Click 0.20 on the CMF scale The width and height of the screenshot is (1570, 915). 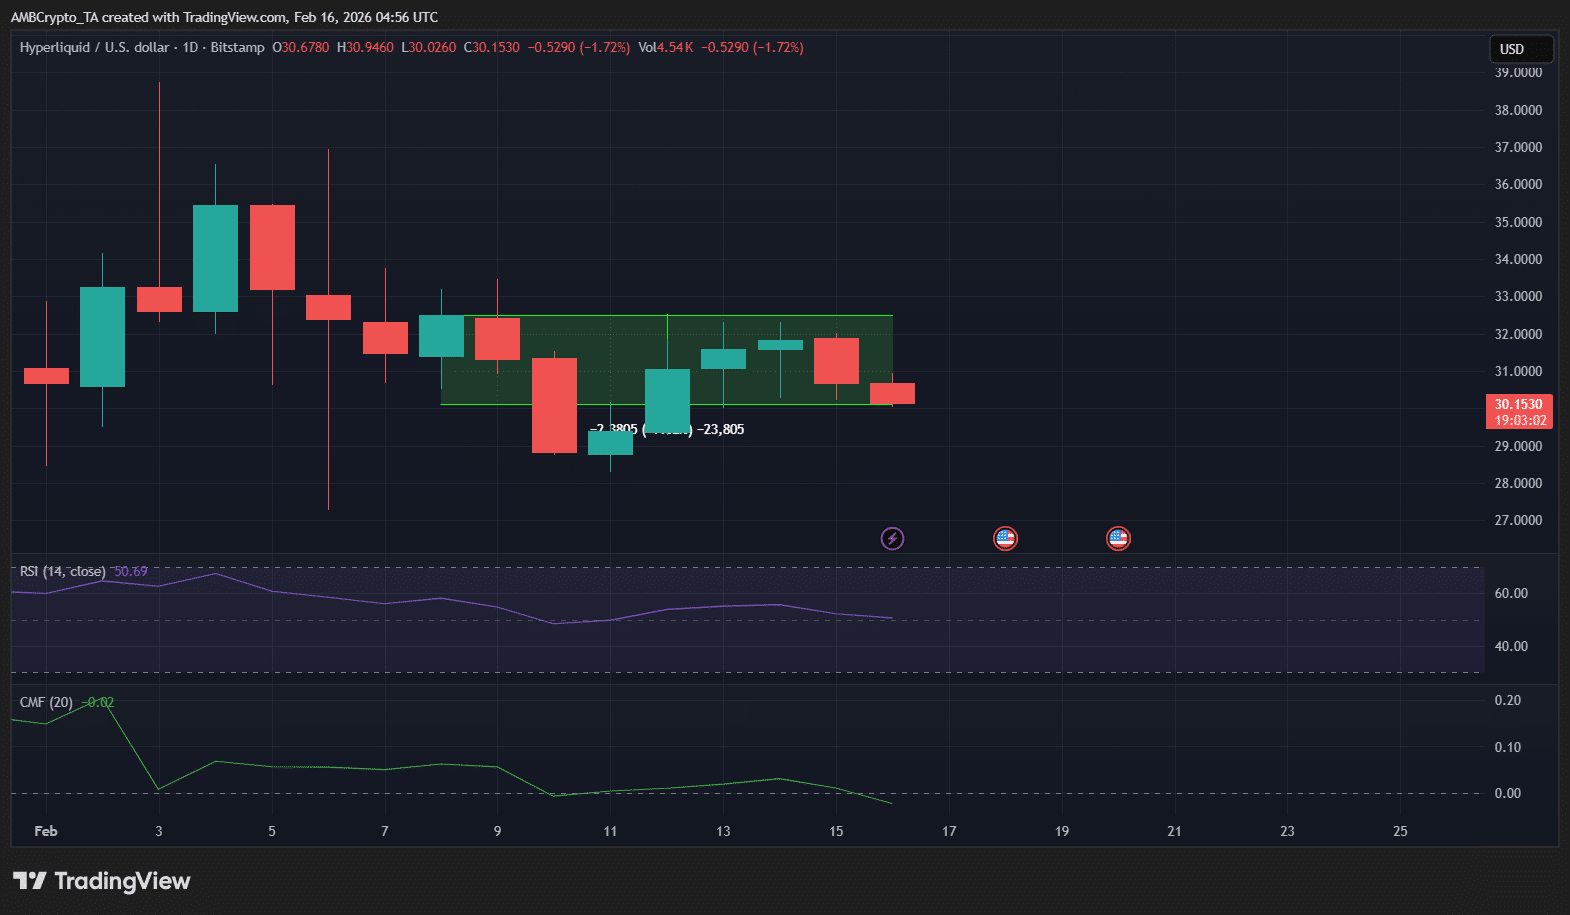tap(1507, 700)
